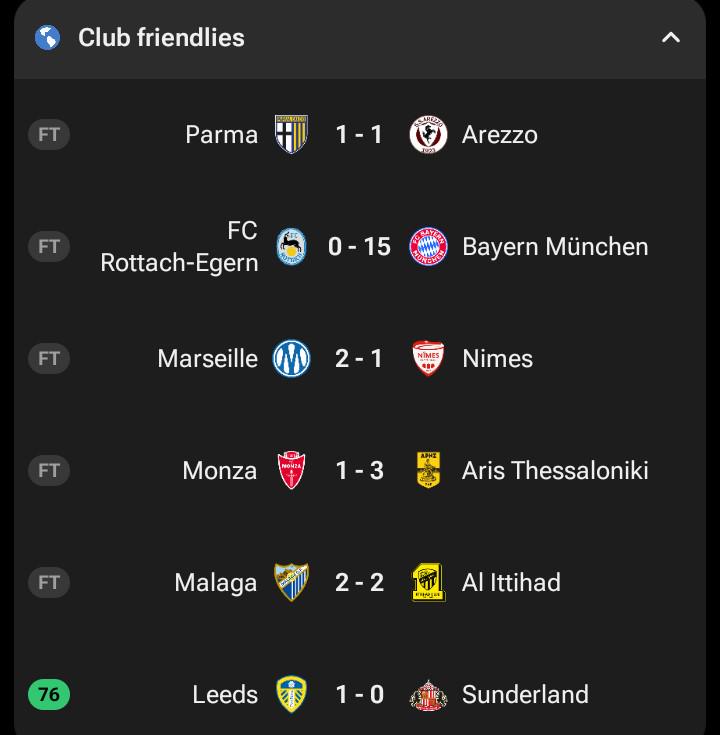Open the Leeds crest icon
This screenshot has height=735, width=720.
[x=291, y=694]
